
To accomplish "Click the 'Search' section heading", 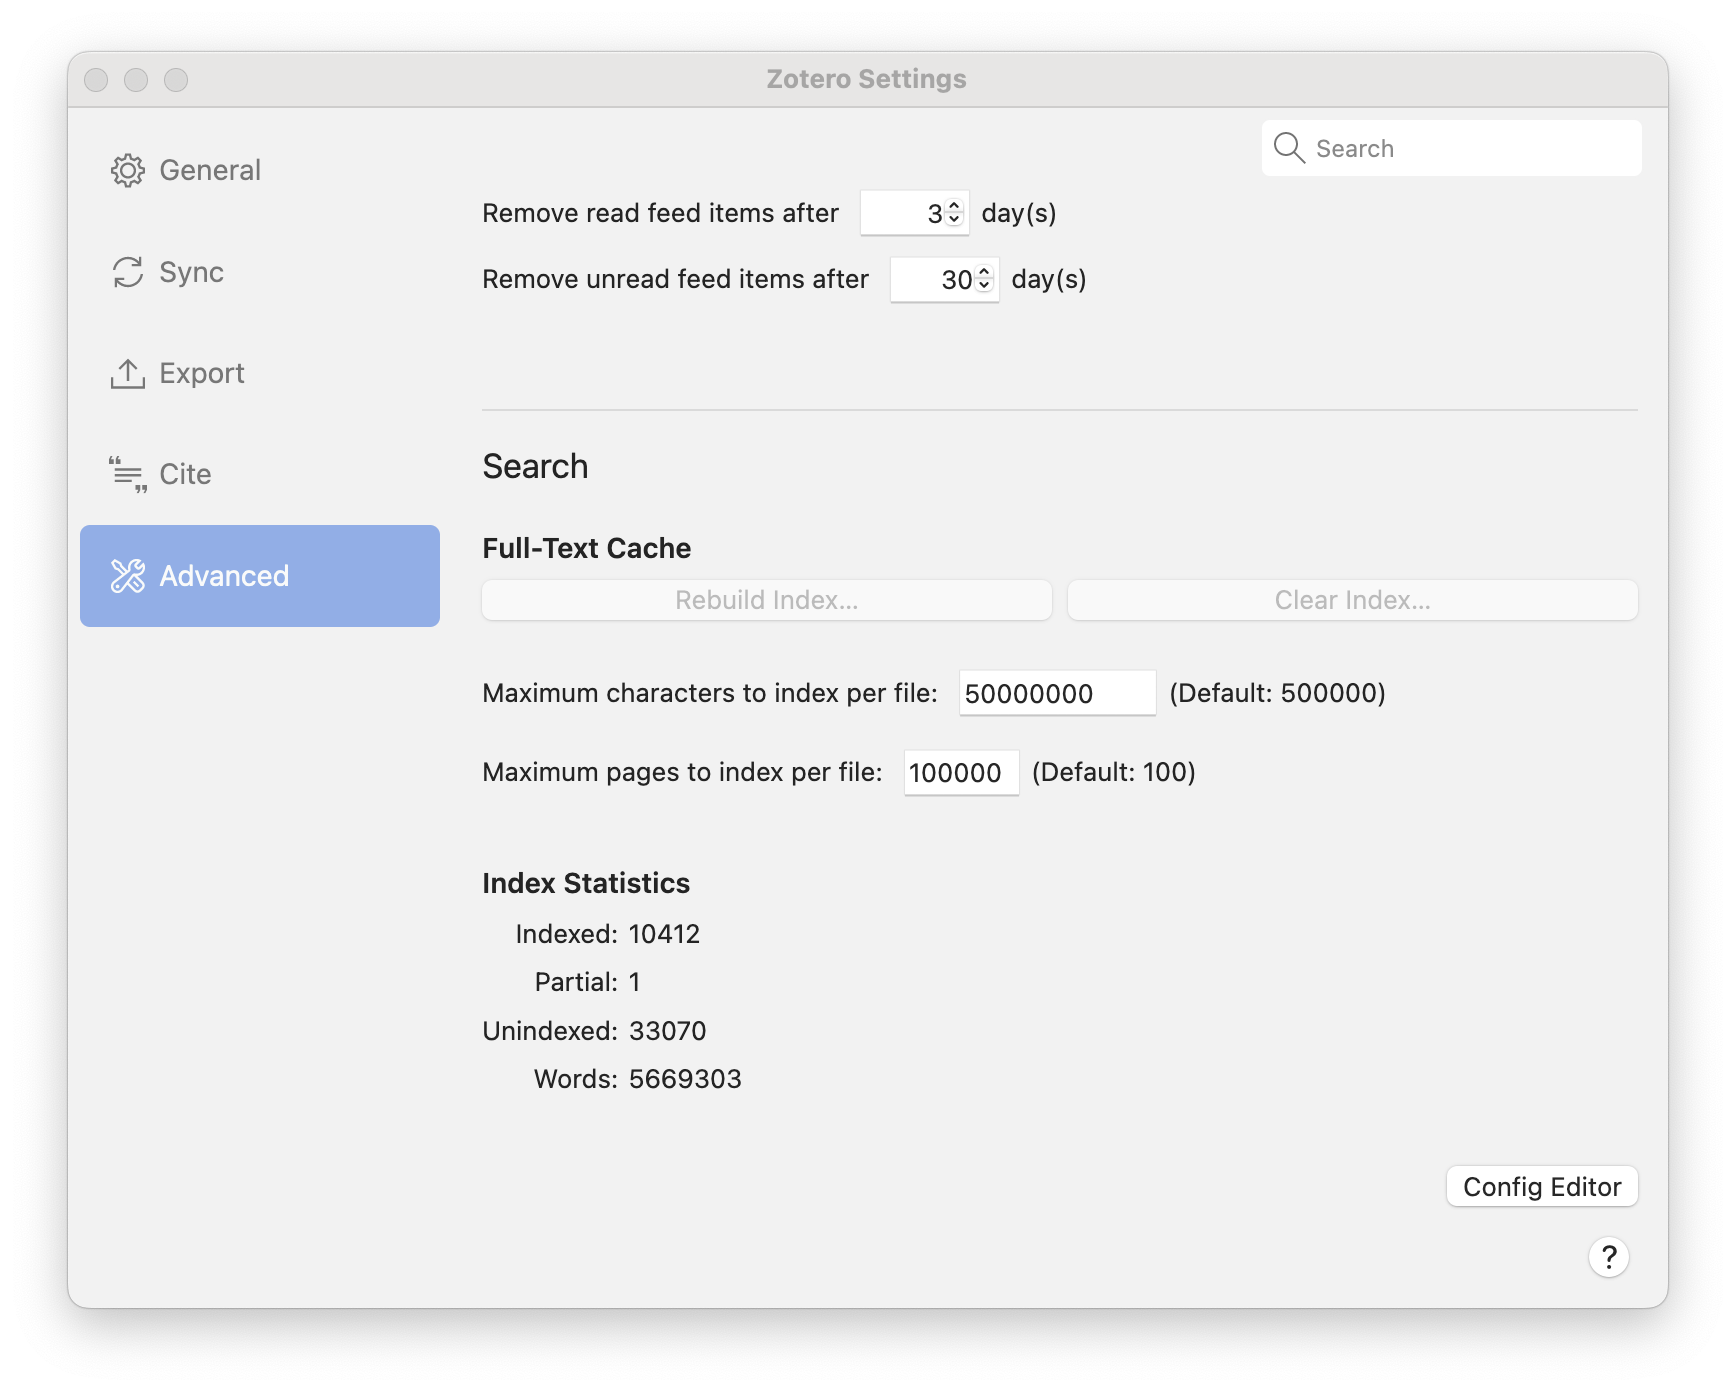I will coord(535,467).
